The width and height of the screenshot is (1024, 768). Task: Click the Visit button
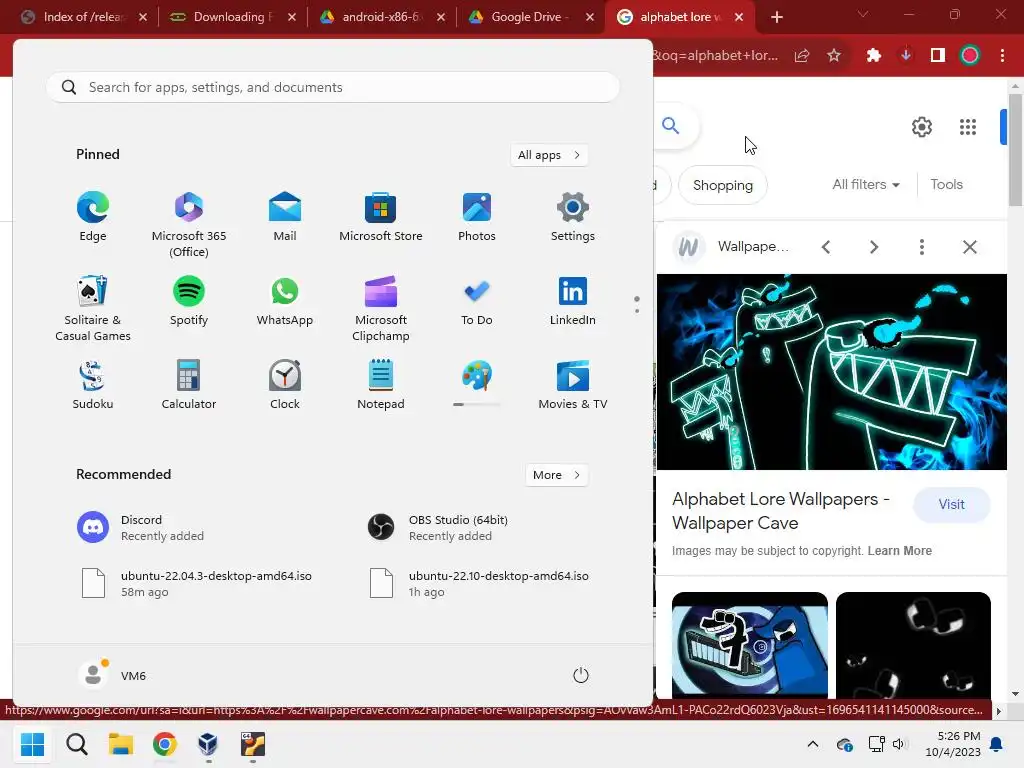(x=952, y=504)
